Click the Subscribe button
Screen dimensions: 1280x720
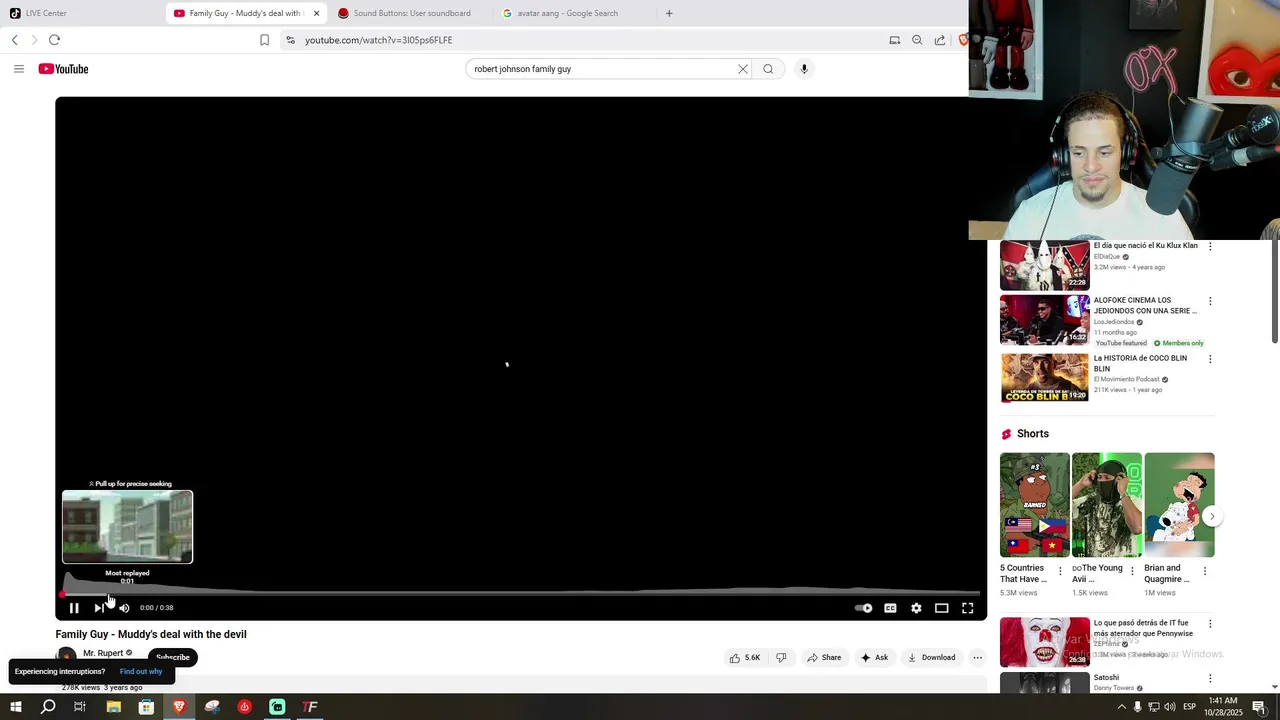click(x=172, y=657)
